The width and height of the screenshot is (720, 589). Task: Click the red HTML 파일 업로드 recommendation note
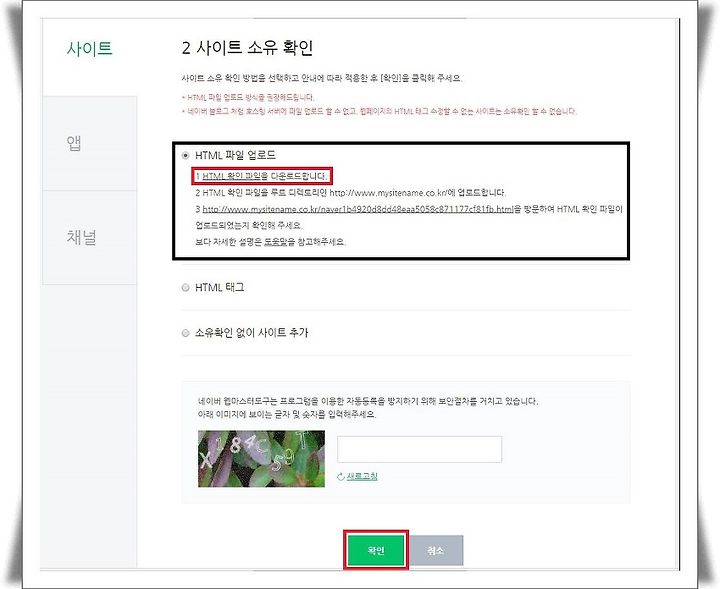coord(248,97)
